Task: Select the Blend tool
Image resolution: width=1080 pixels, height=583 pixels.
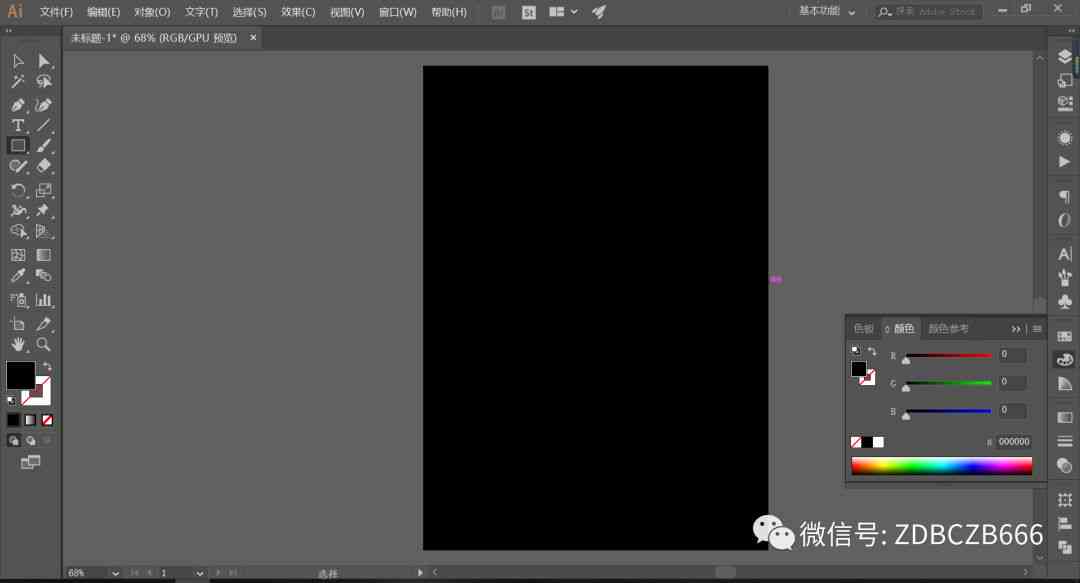Action: [43, 276]
